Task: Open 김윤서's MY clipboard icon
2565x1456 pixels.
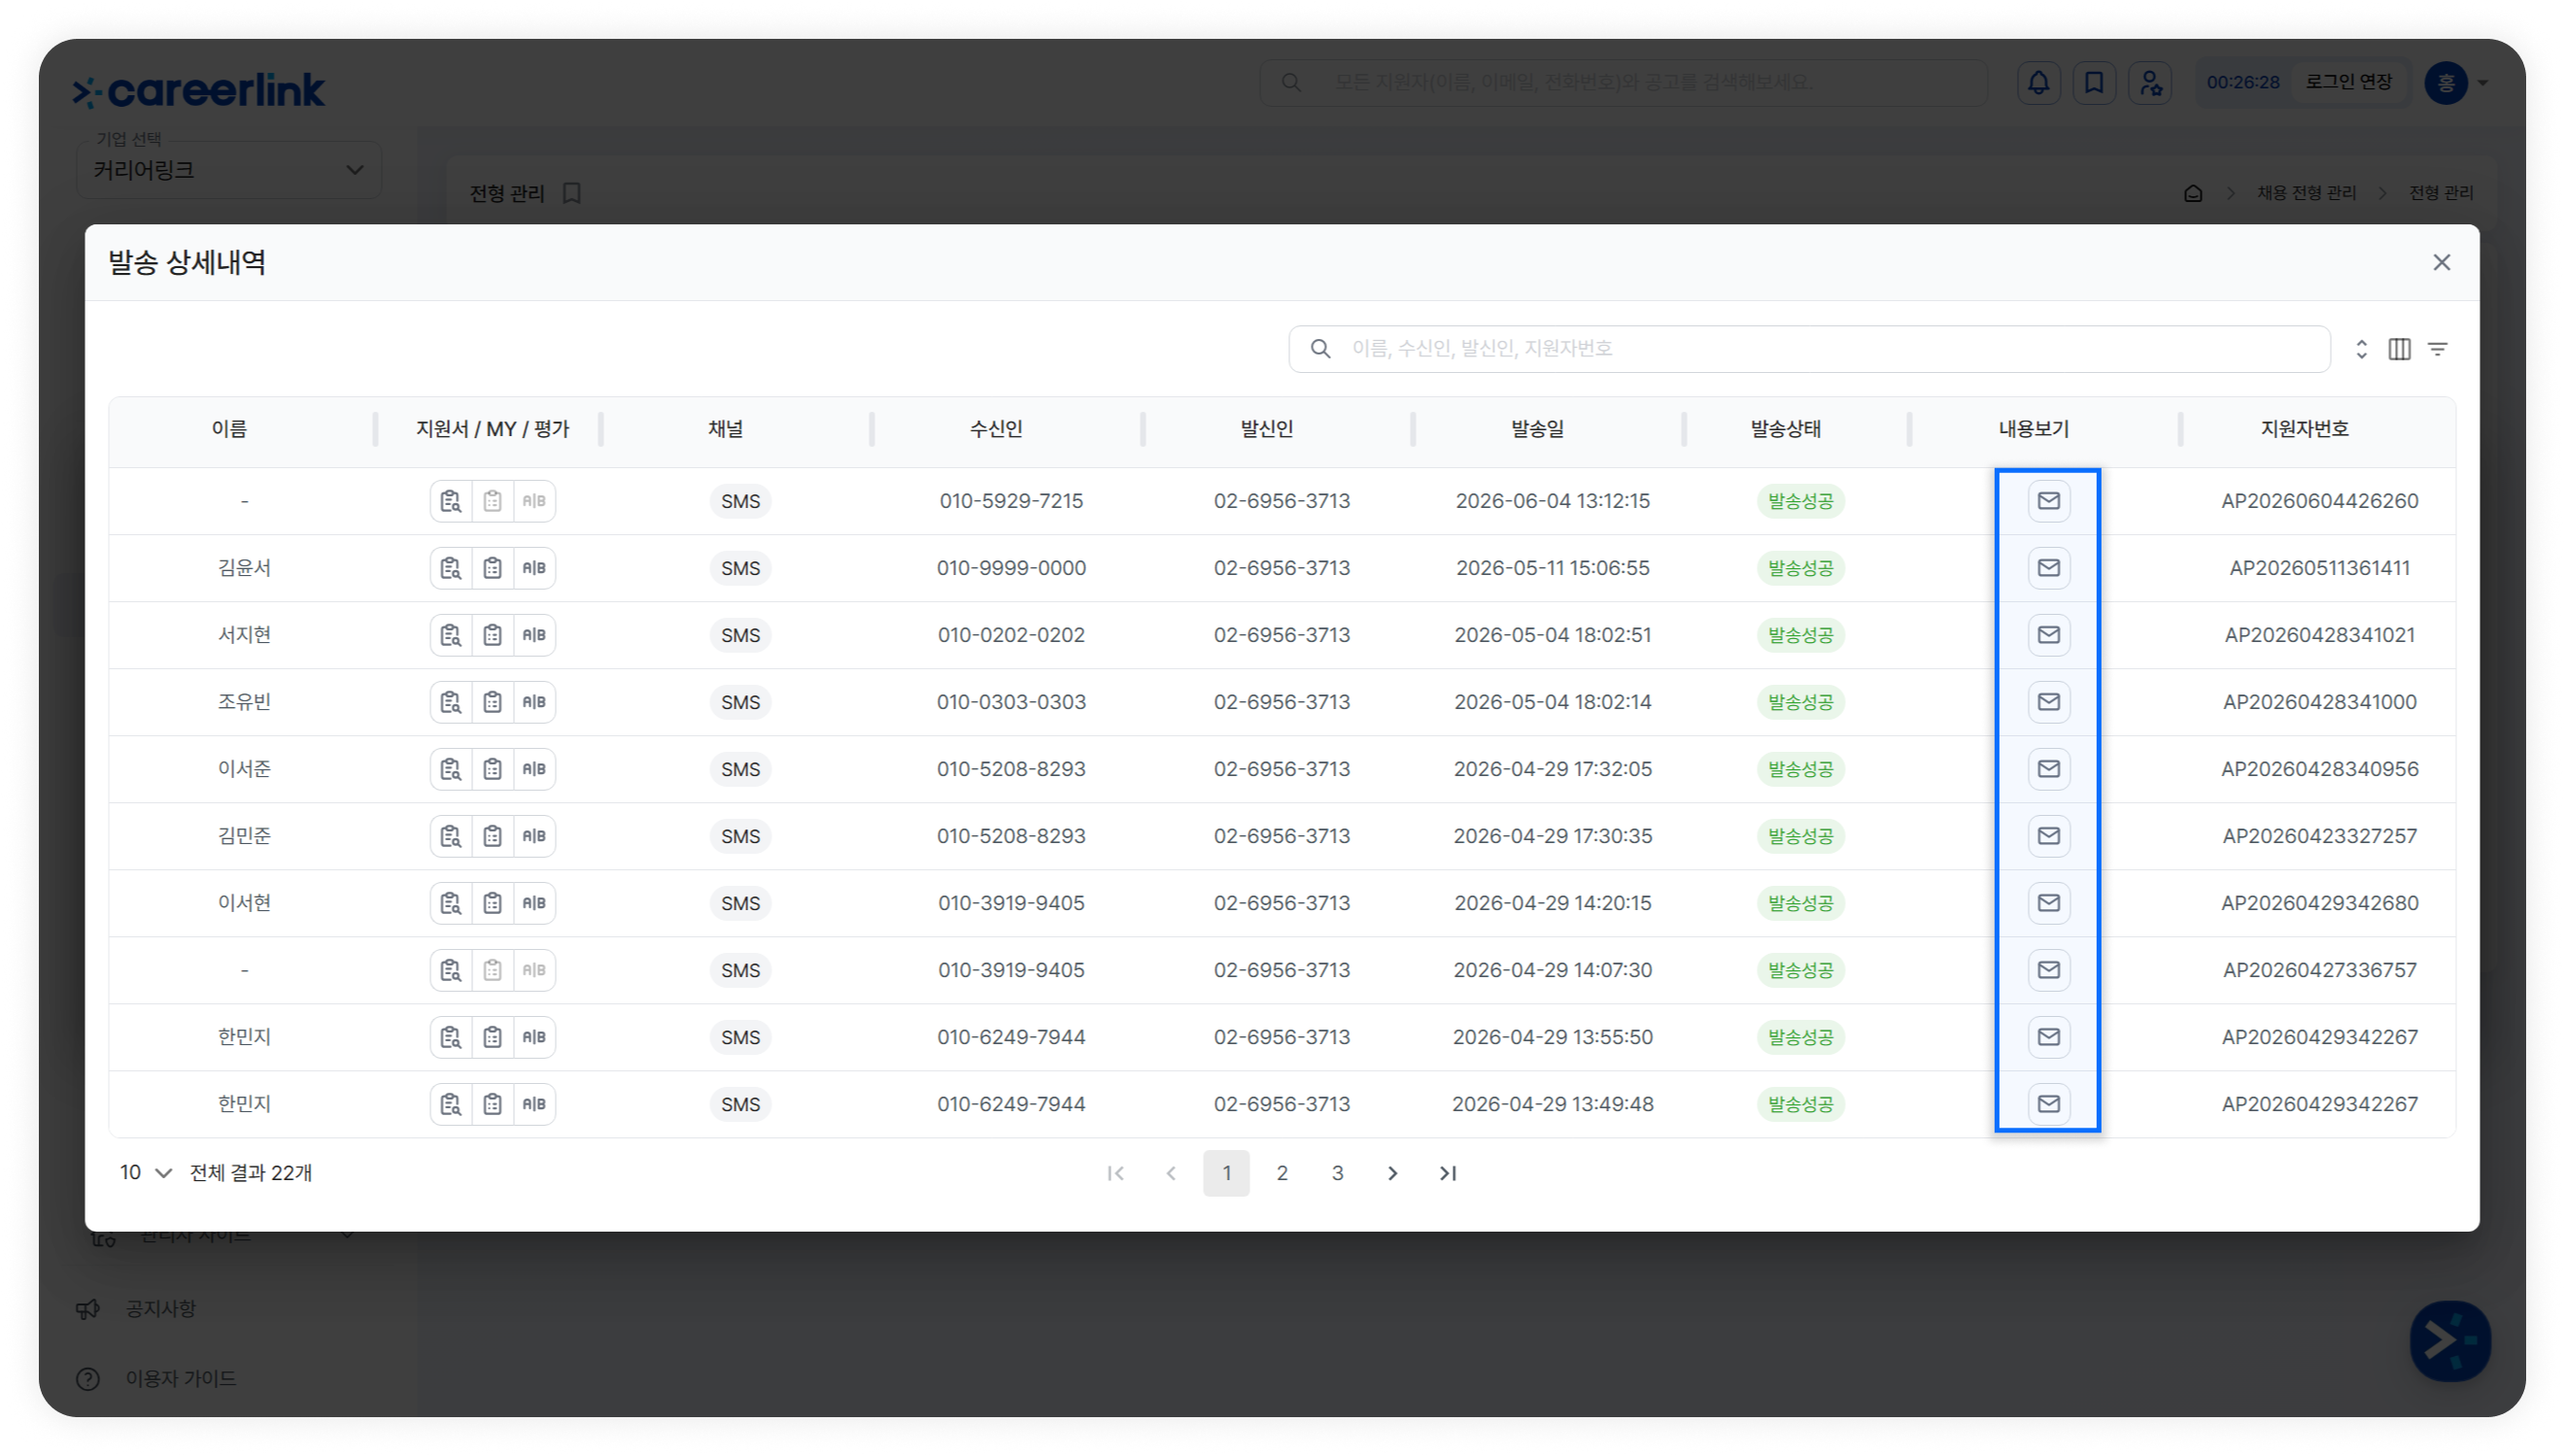Action: (492, 568)
